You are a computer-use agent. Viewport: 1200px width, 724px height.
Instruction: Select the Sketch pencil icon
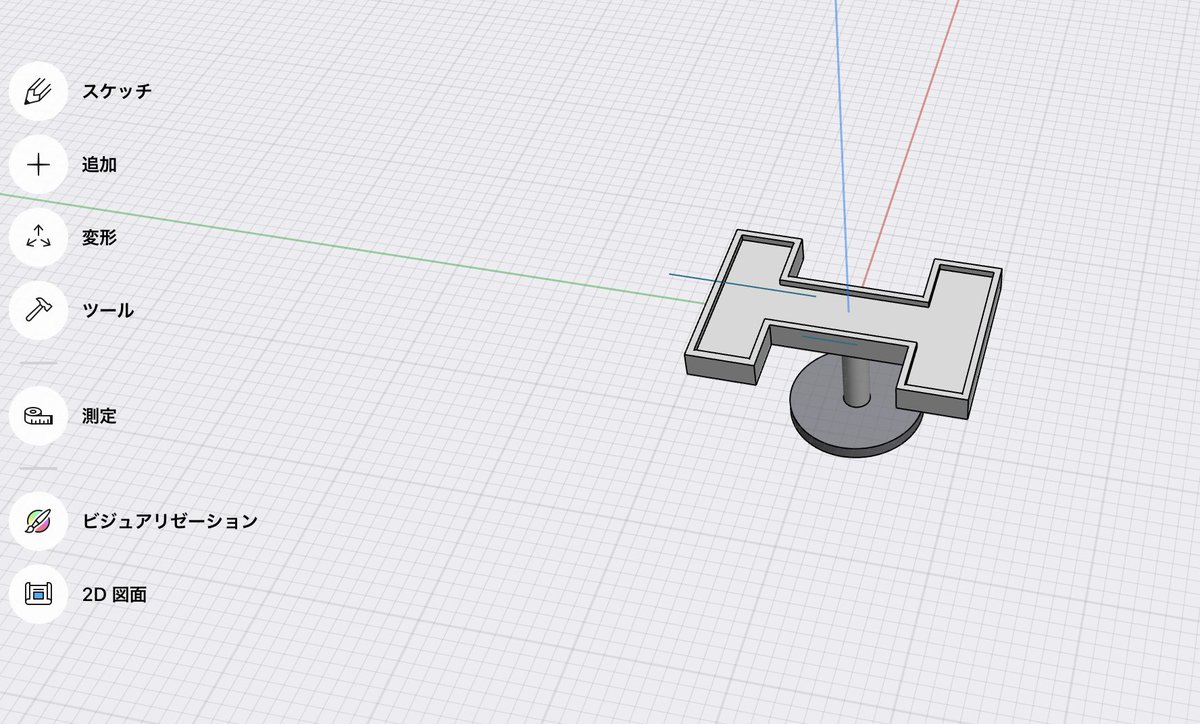pyautogui.click(x=38, y=91)
